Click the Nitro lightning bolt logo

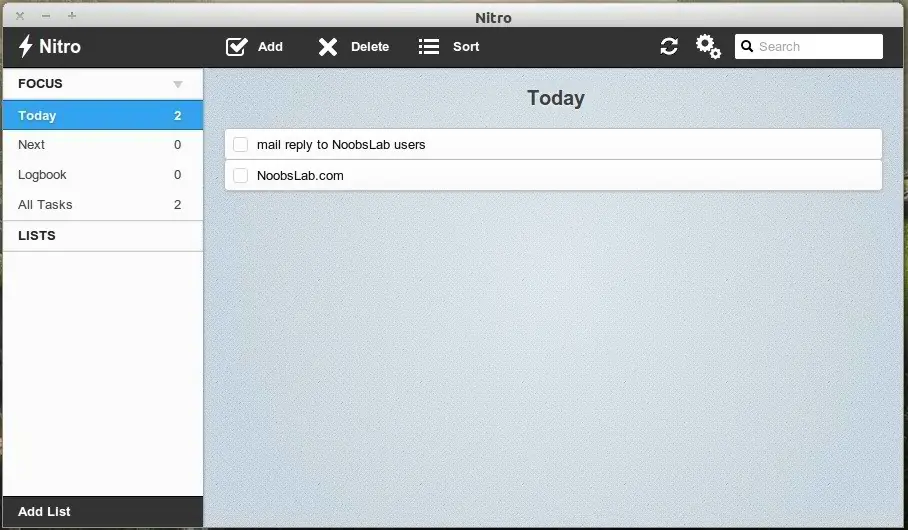point(25,46)
